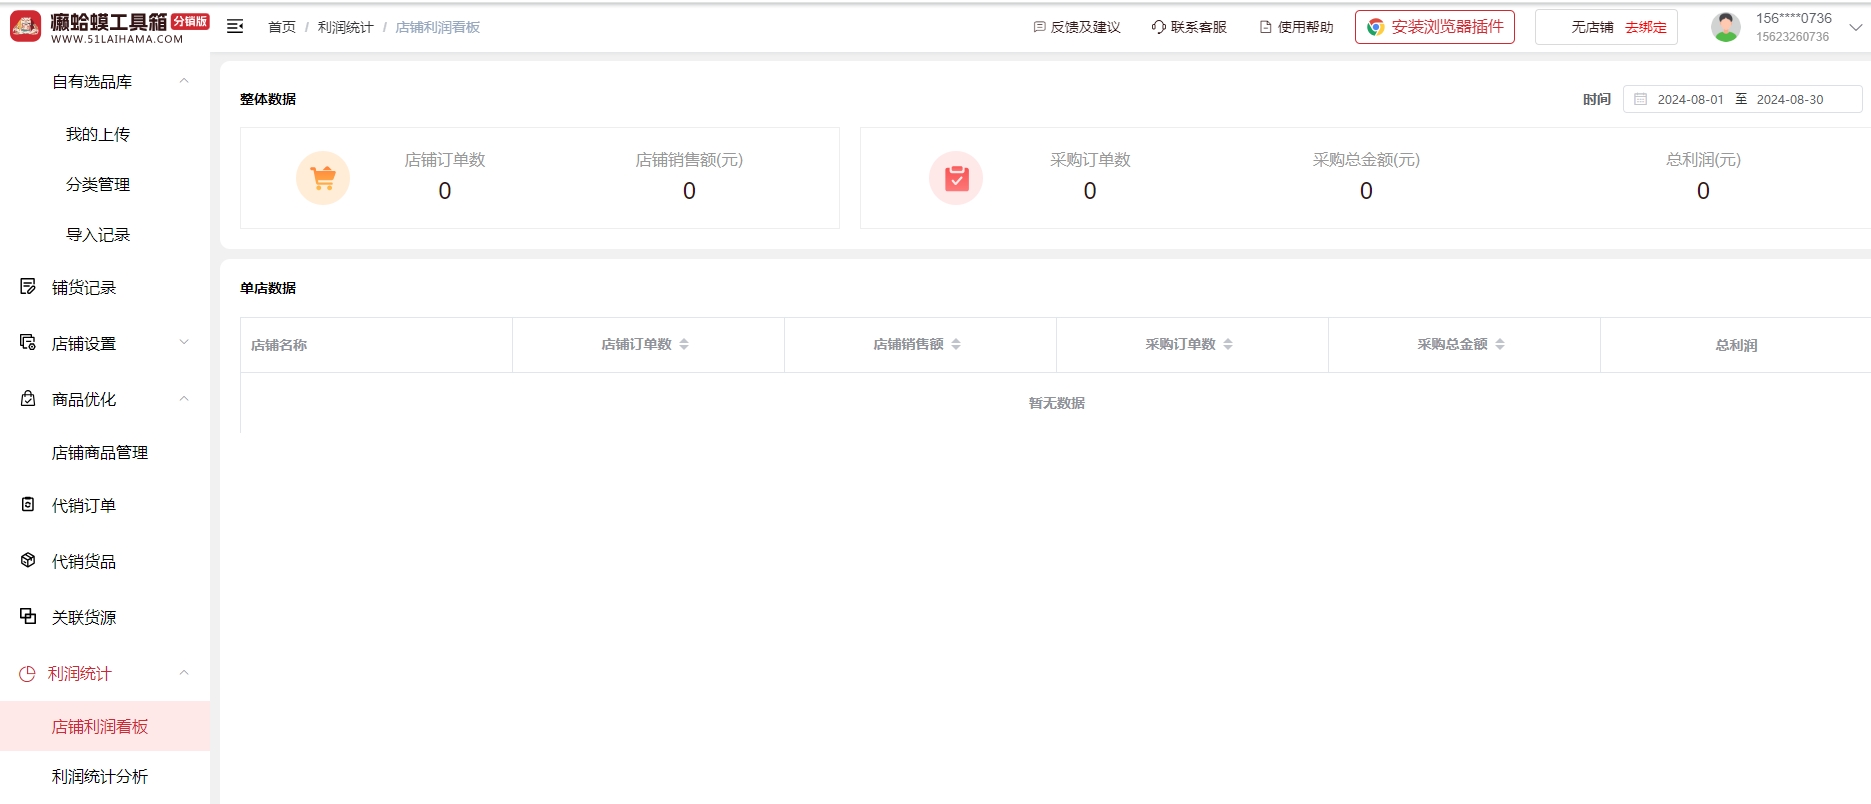Viewport: 1871px width, 804px height.
Task: Sort by 采购总金额 column arrows
Action: click(1500, 344)
